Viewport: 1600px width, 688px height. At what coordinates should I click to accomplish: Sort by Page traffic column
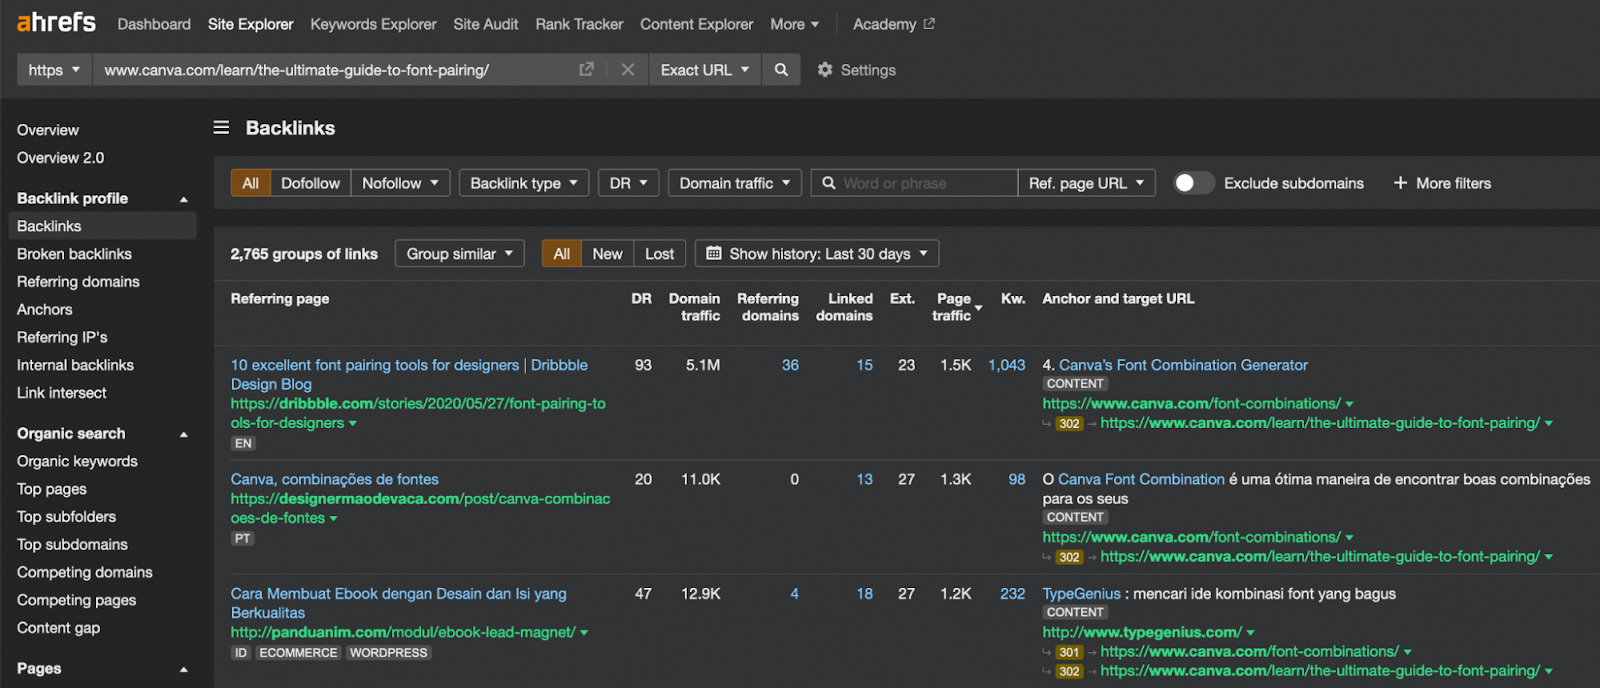(x=953, y=307)
